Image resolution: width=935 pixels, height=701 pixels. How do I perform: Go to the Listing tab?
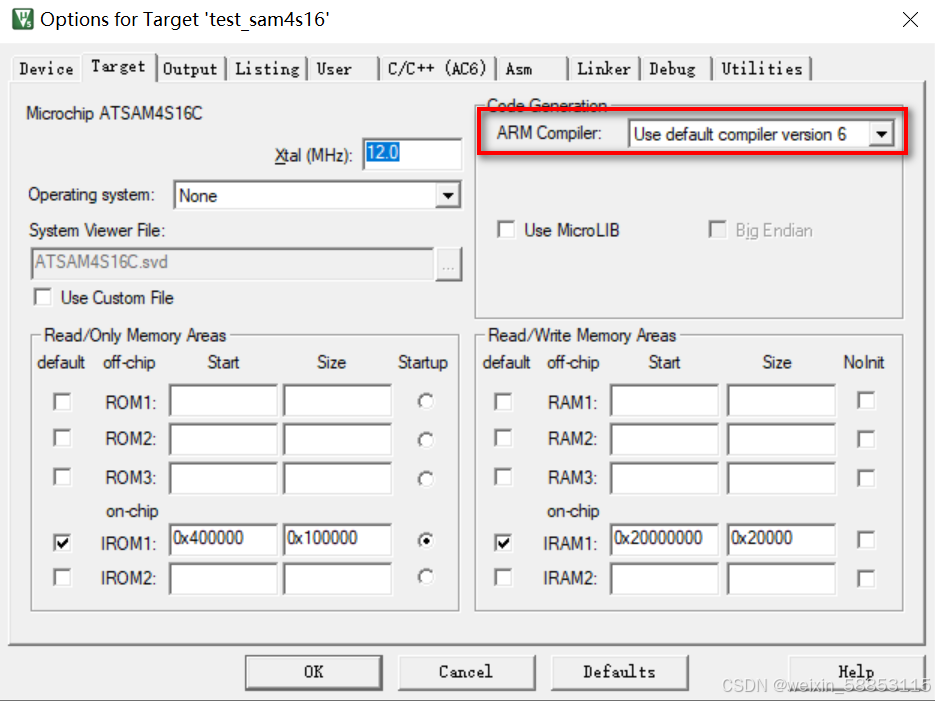pos(267,69)
